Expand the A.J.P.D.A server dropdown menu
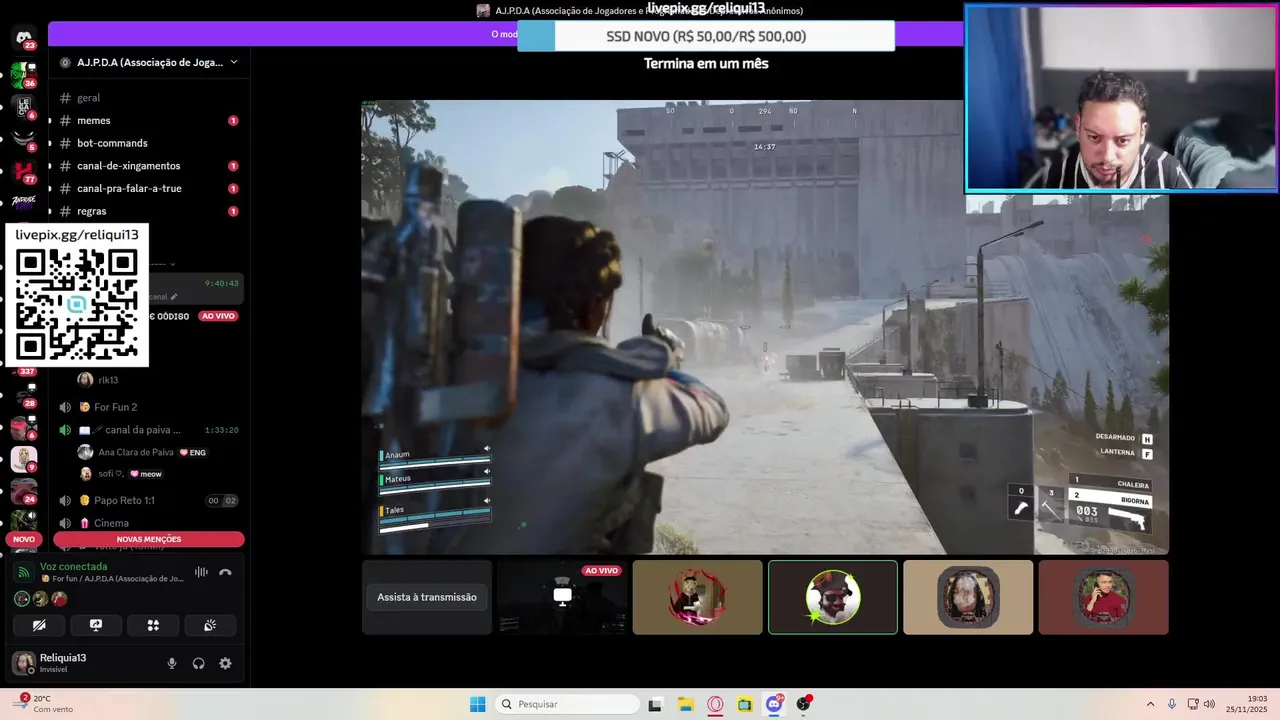The image size is (1280, 720). (x=234, y=62)
